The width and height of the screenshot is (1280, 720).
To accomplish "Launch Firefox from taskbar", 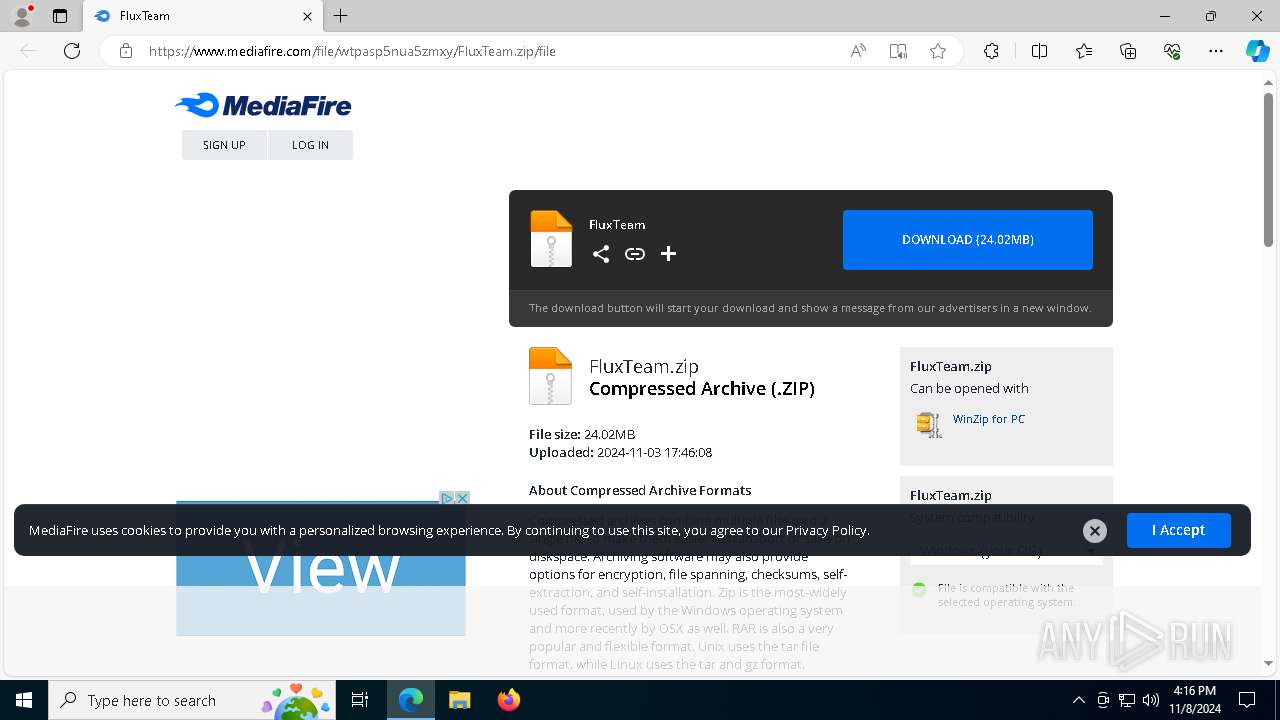I will pyautogui.click(x=509, y=700).
